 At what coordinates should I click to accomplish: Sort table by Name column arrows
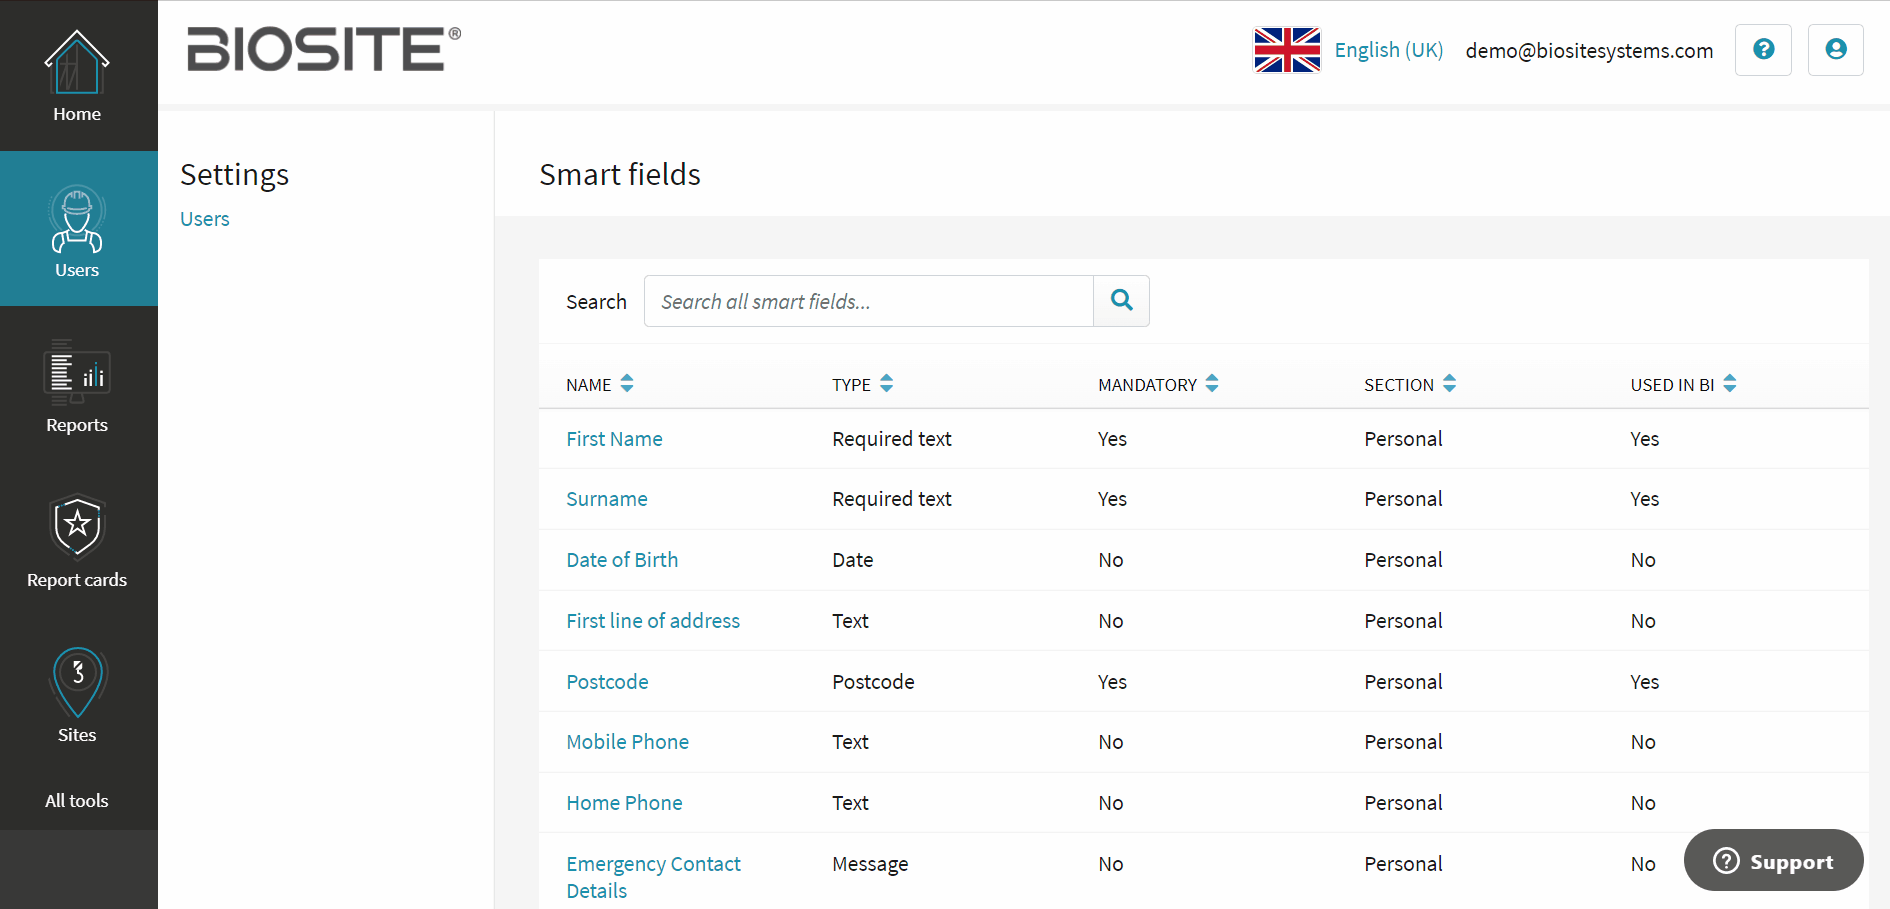point(627,383)
